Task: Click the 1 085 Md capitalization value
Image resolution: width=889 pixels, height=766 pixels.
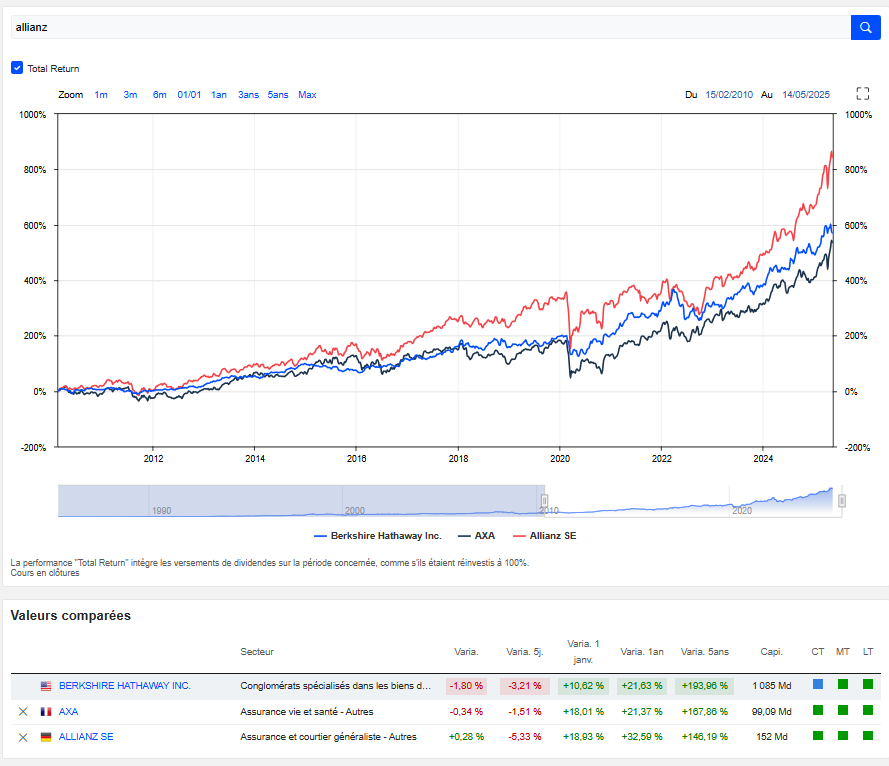Action: pos(772,686)
